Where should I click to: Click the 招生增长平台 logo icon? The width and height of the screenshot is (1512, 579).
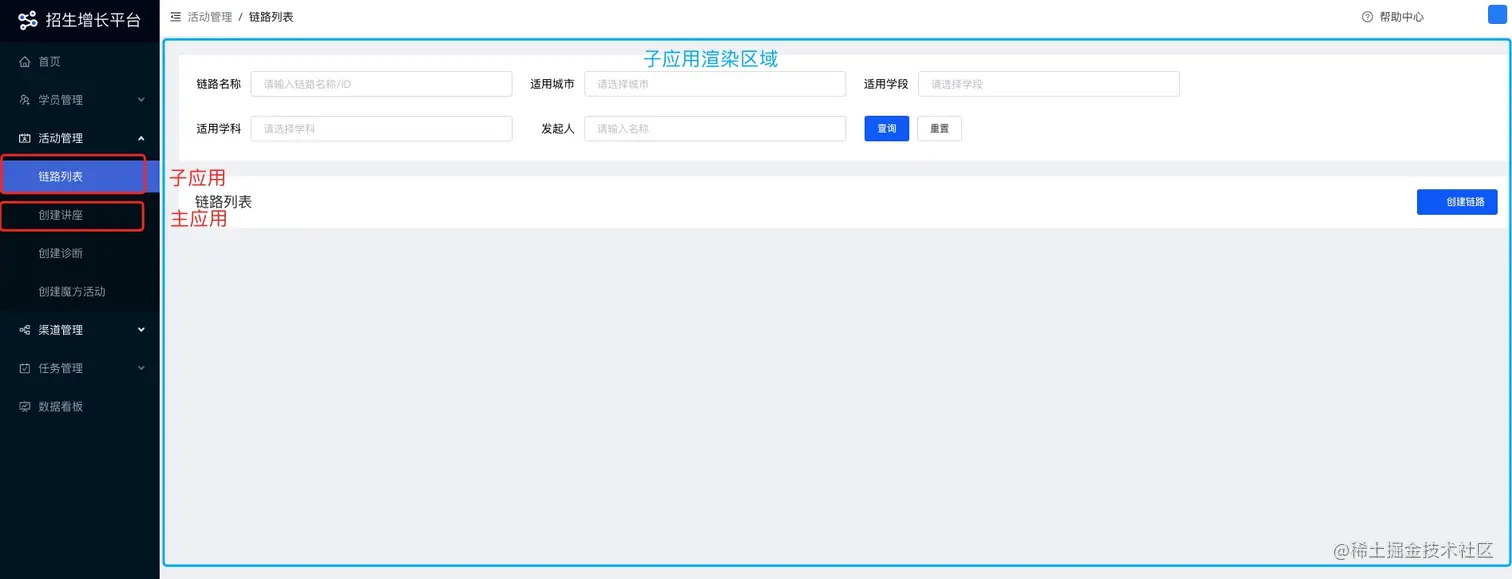tap(27, 20)
